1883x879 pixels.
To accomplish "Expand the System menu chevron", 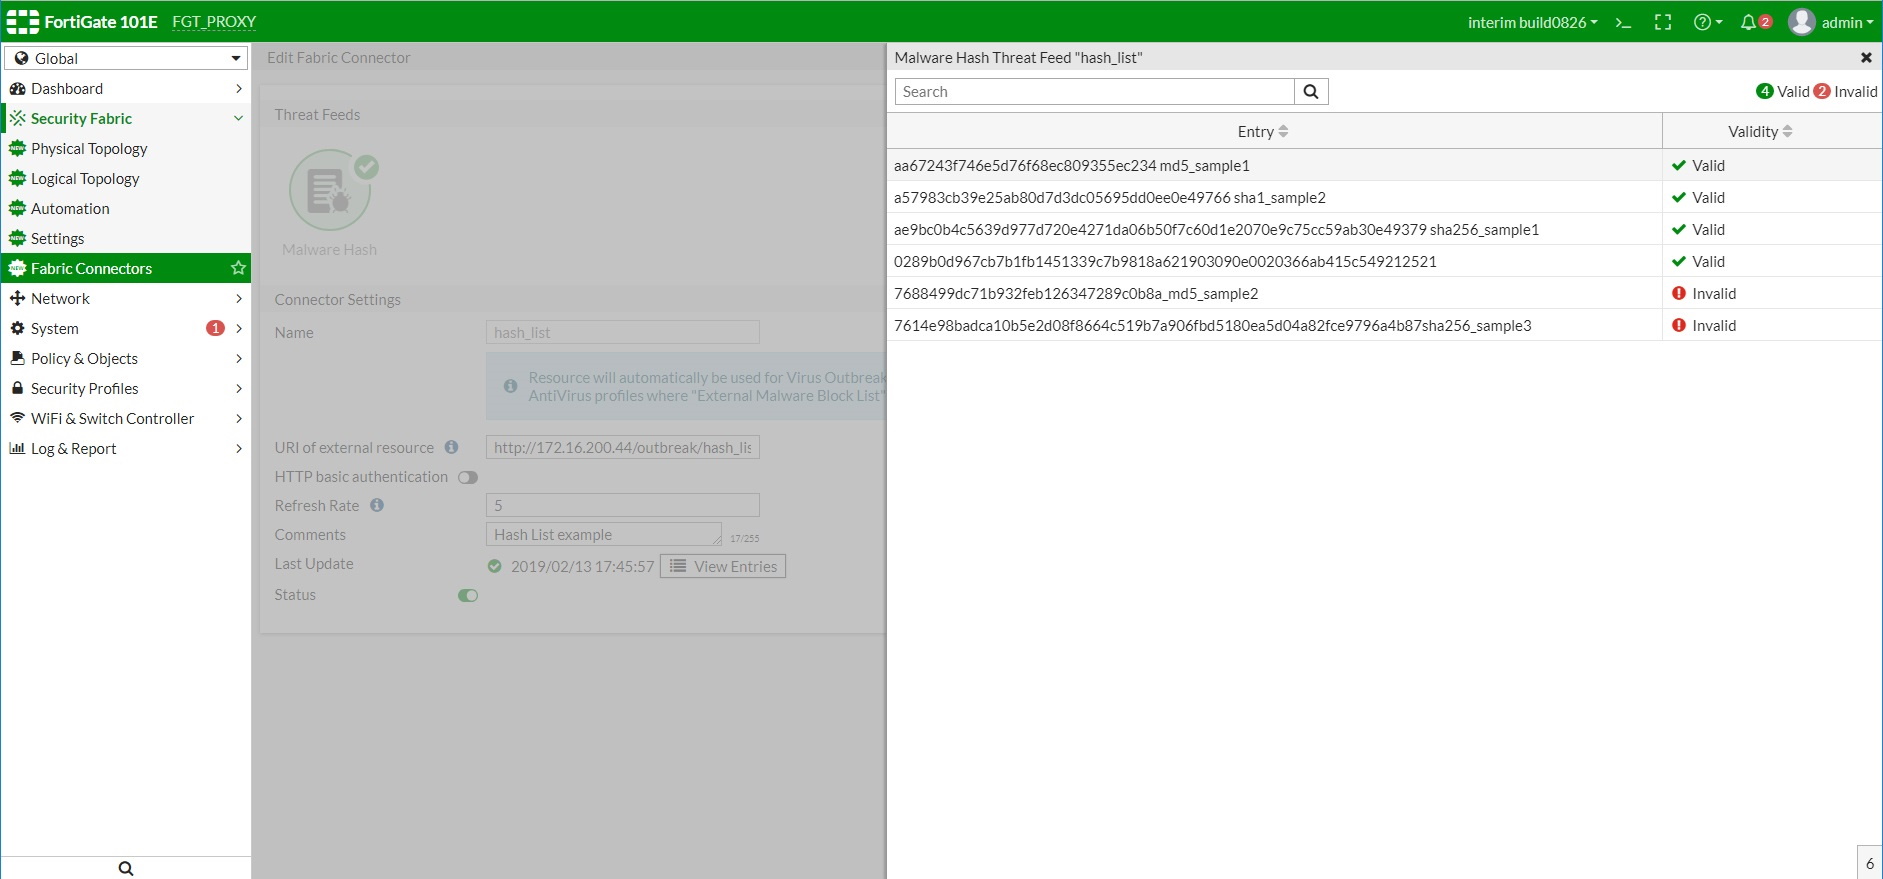I will pos(239,328).
